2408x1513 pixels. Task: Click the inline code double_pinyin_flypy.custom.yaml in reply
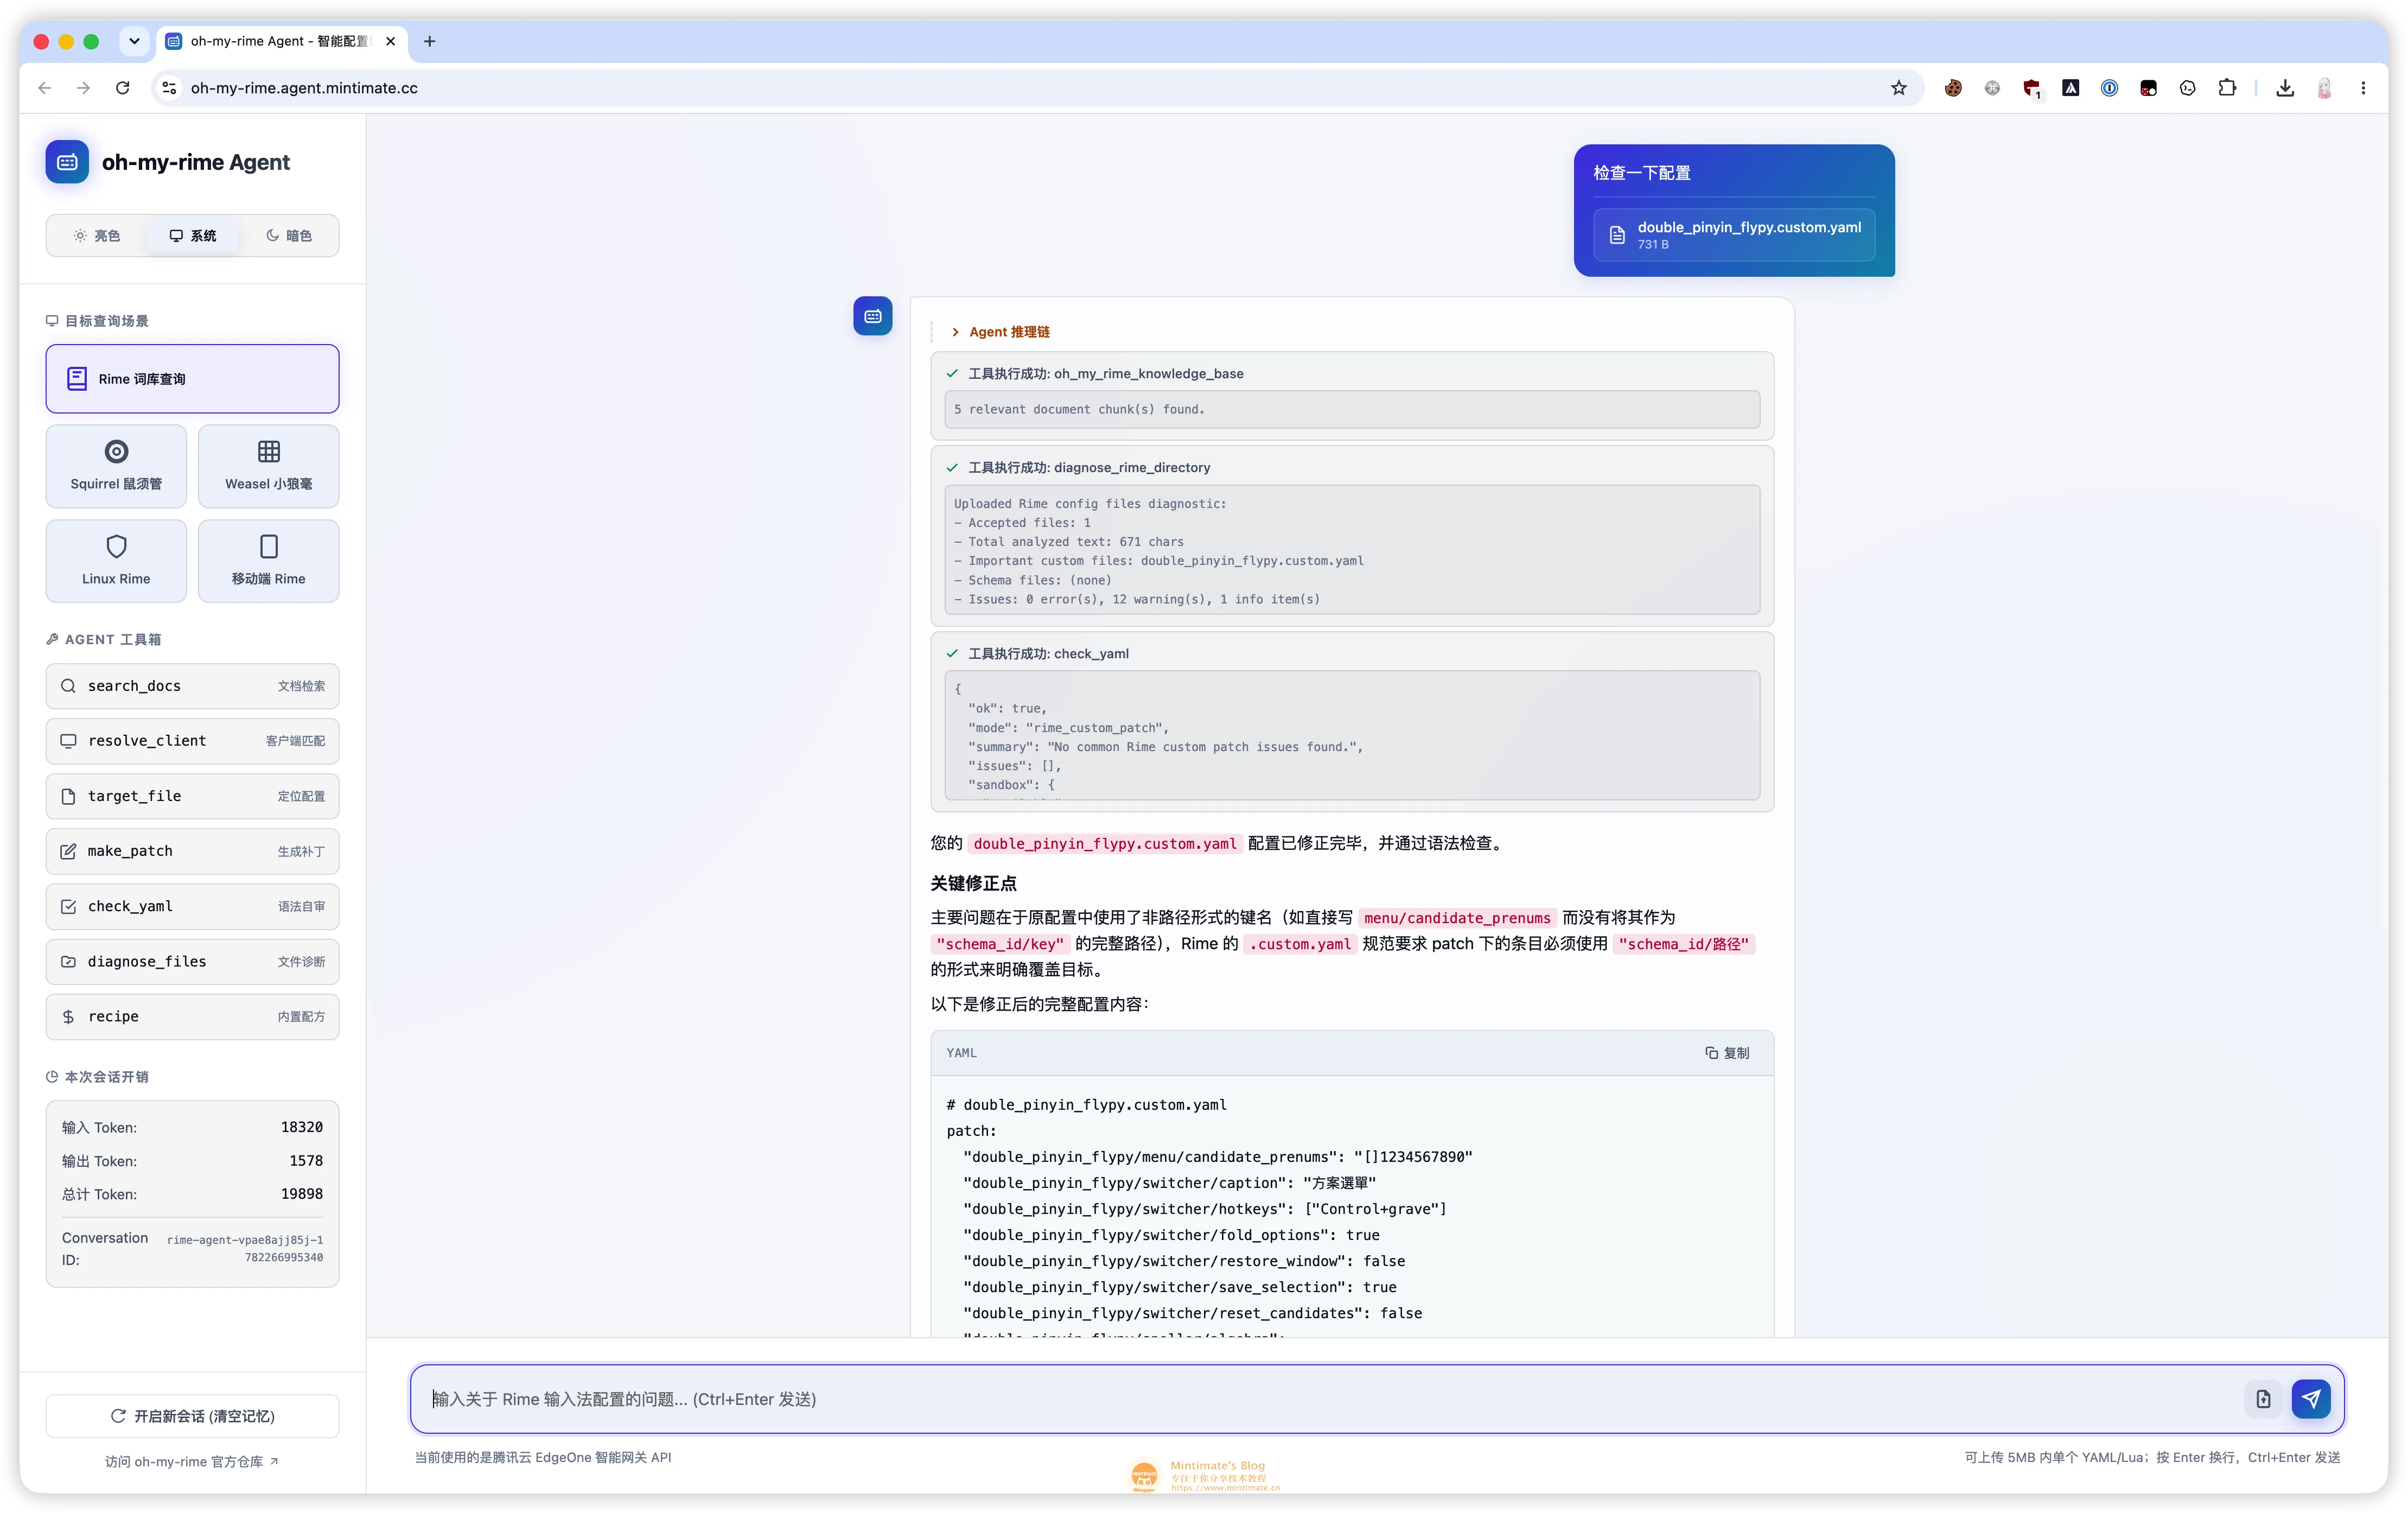click(x=1105, y=844)
